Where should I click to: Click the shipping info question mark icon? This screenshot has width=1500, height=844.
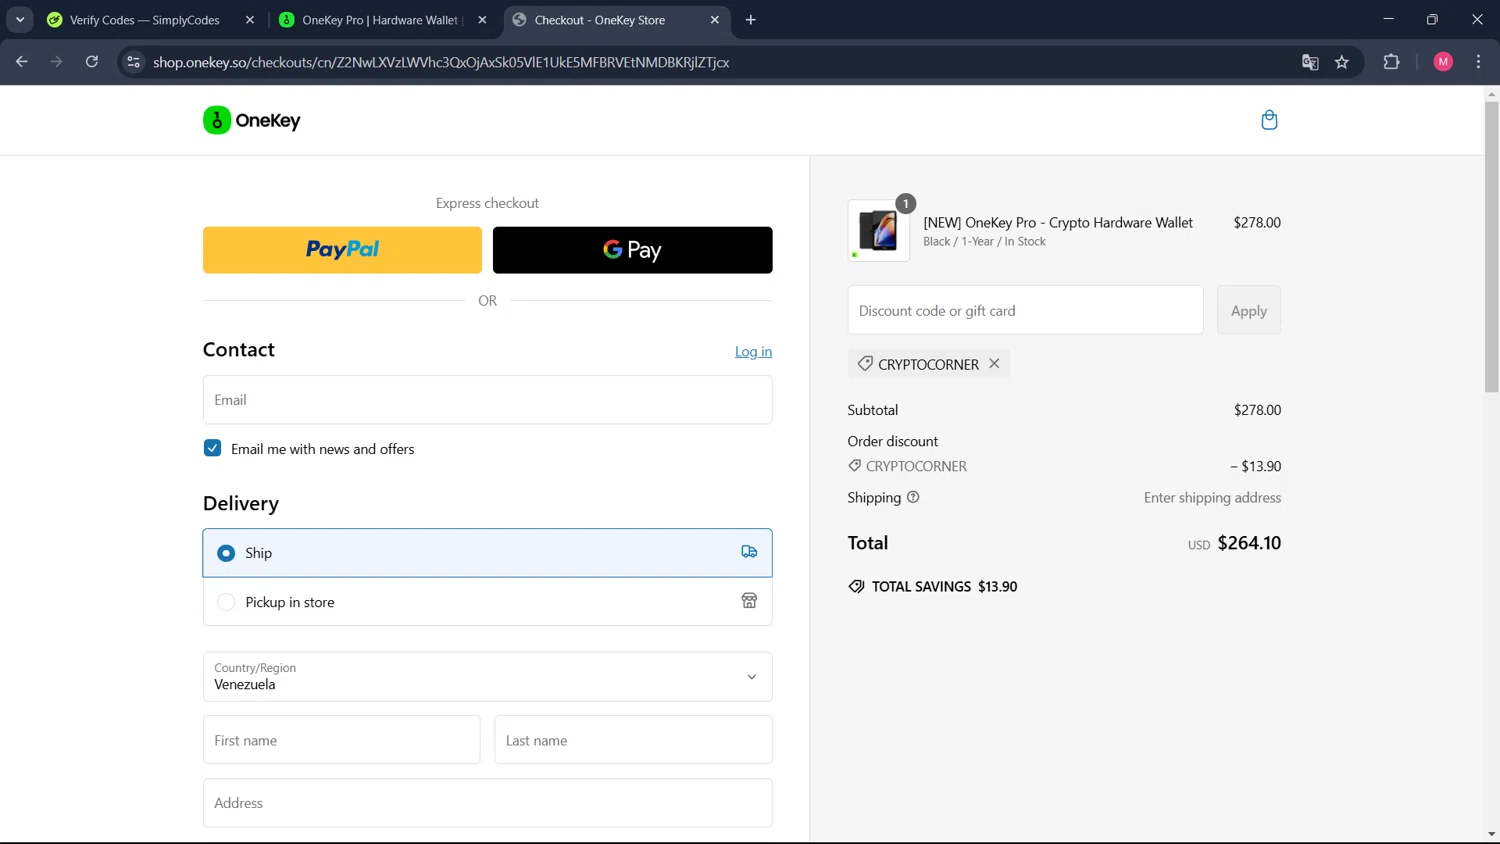[x=913, y=497]
